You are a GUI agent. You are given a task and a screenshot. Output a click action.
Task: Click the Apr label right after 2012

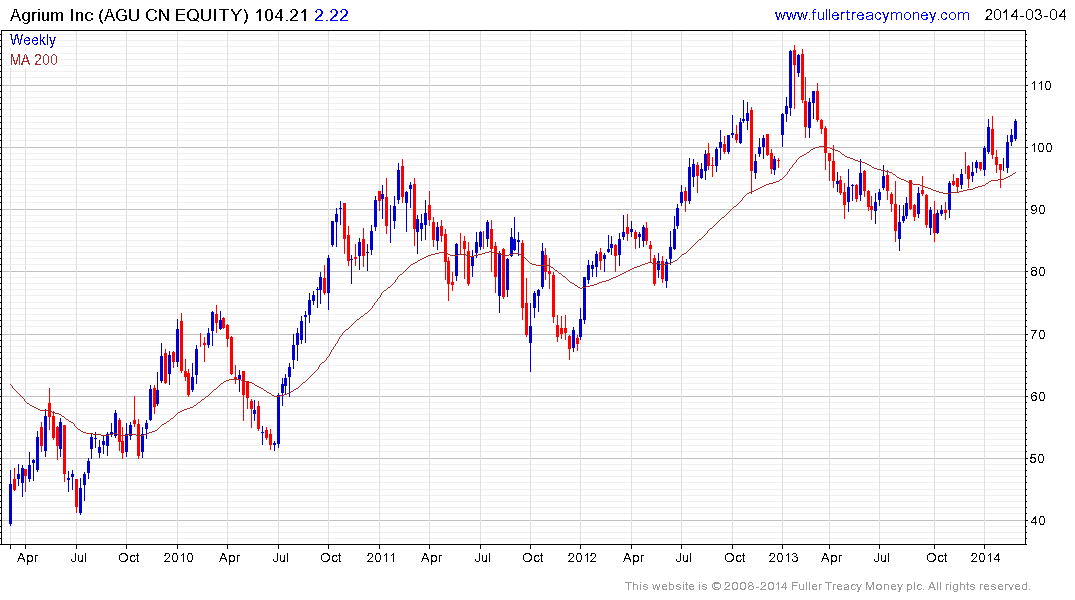point(633,557)
